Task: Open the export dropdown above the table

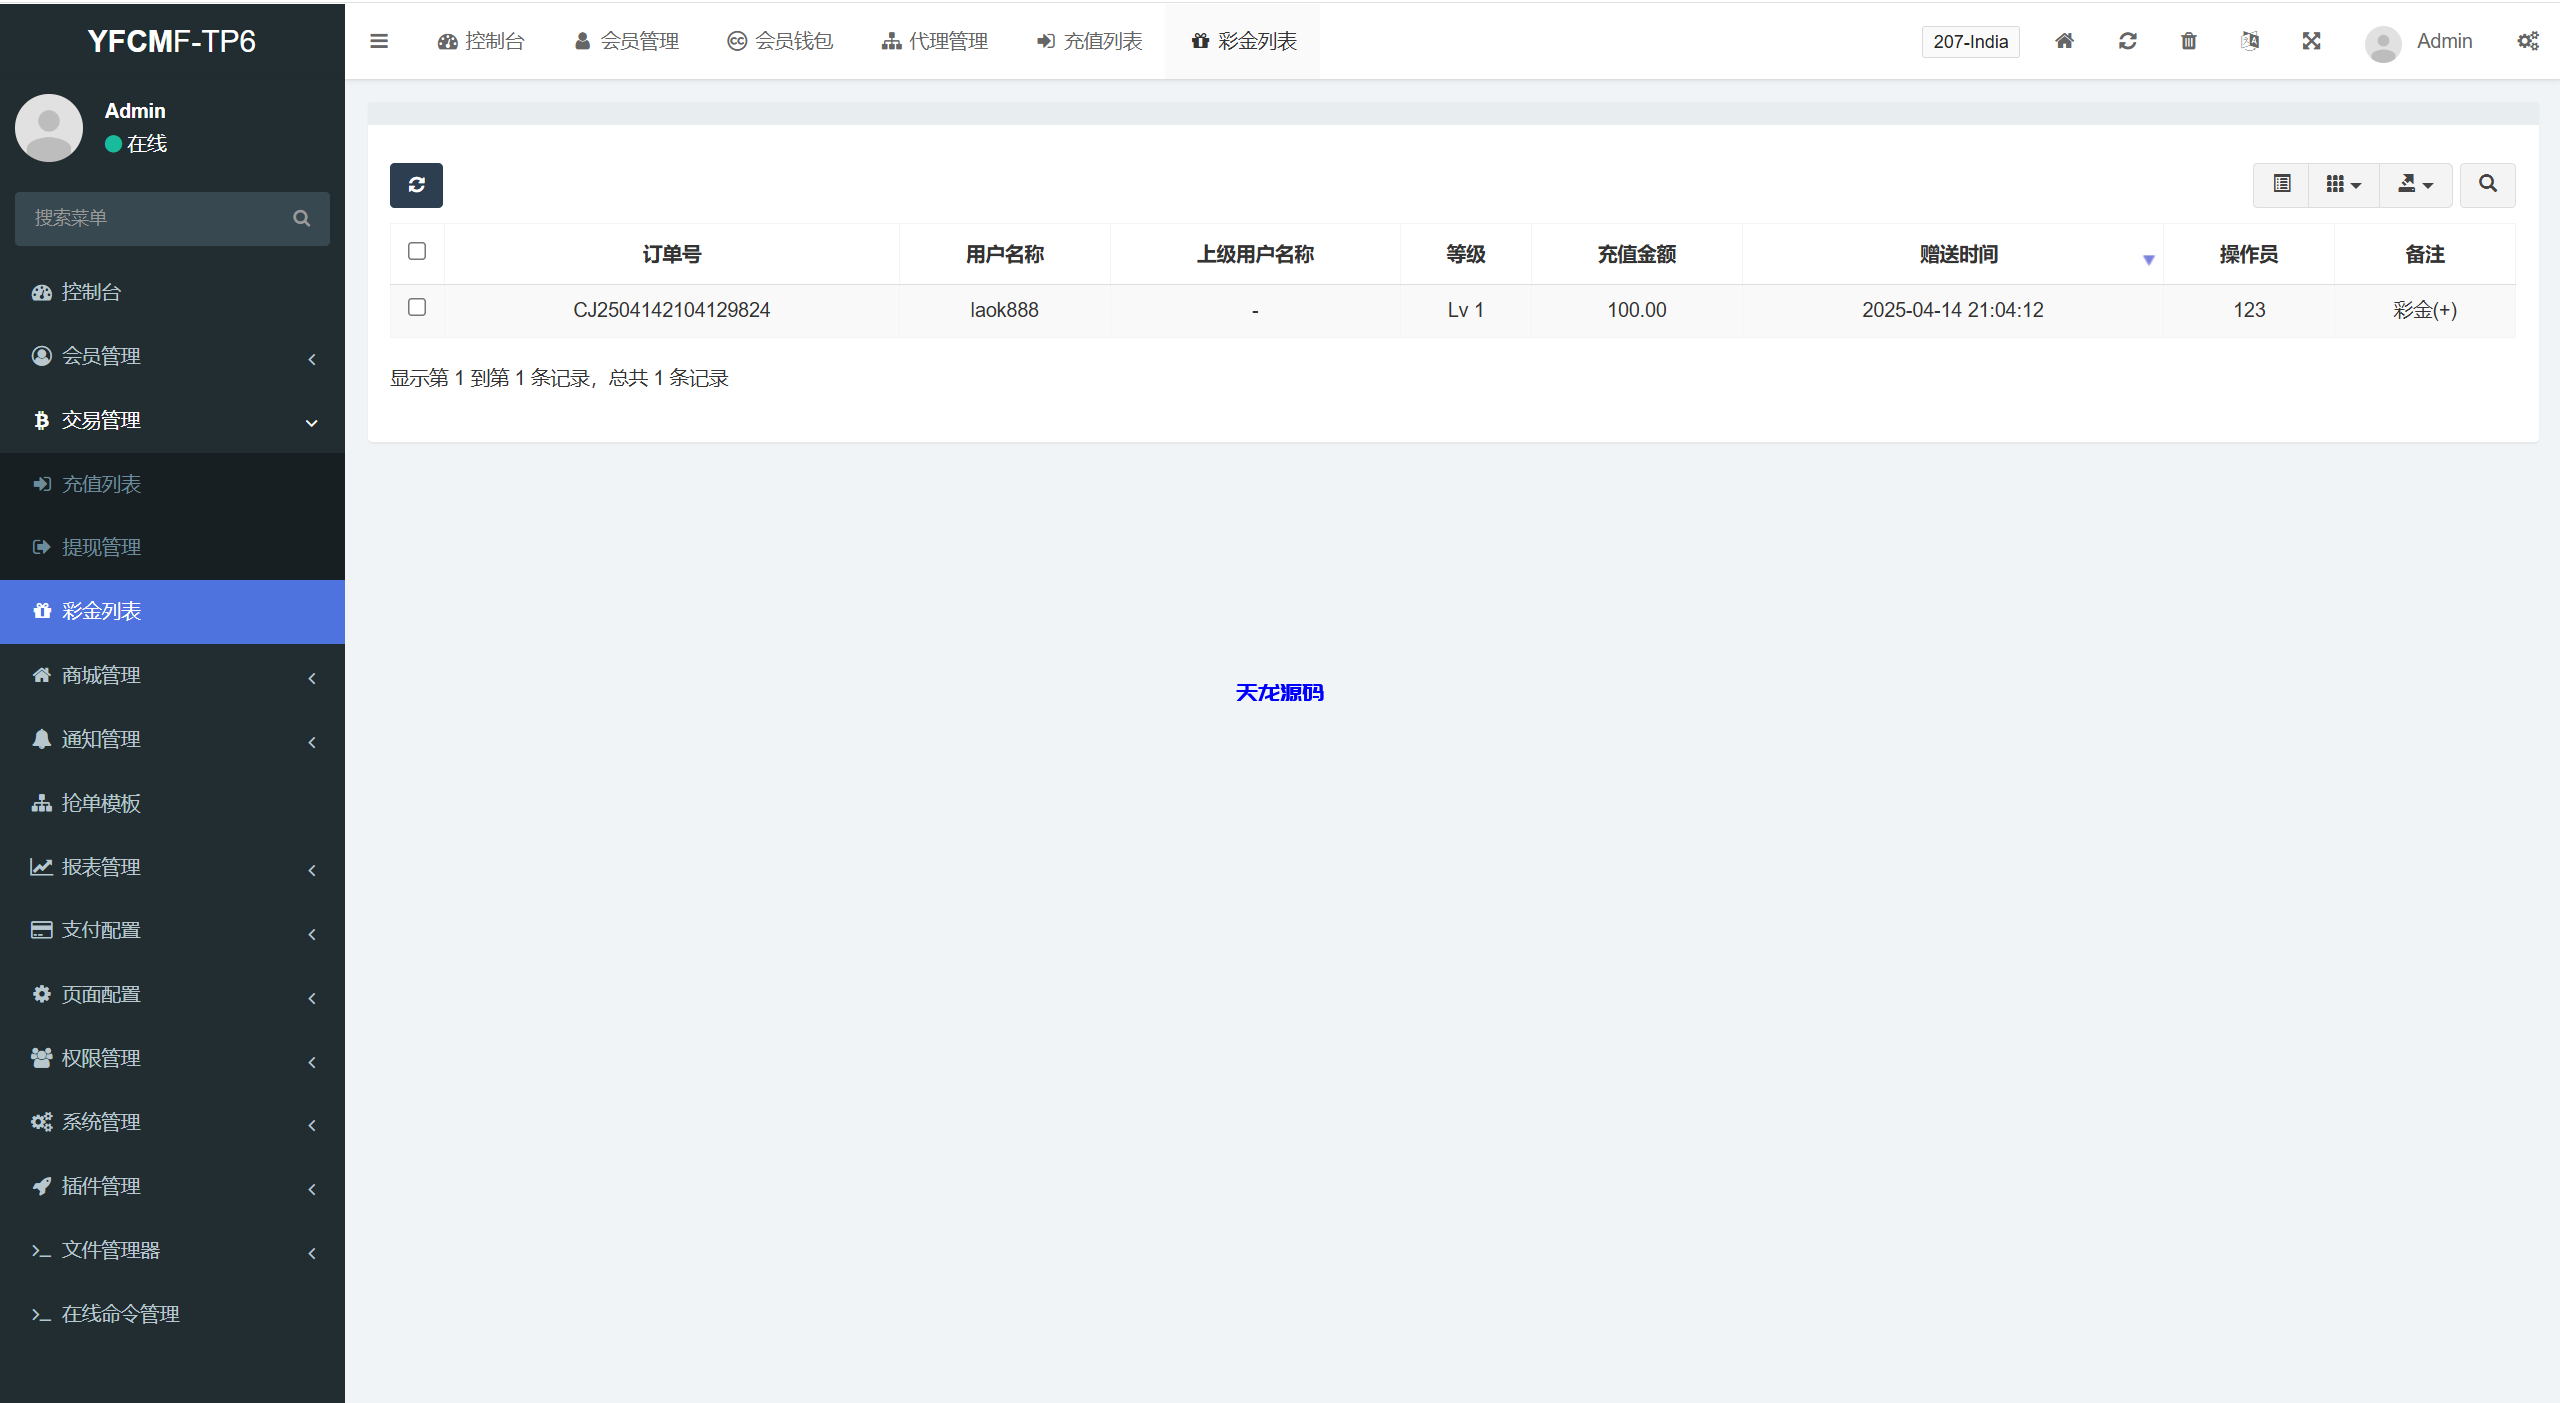Action: pos(2416,185)
